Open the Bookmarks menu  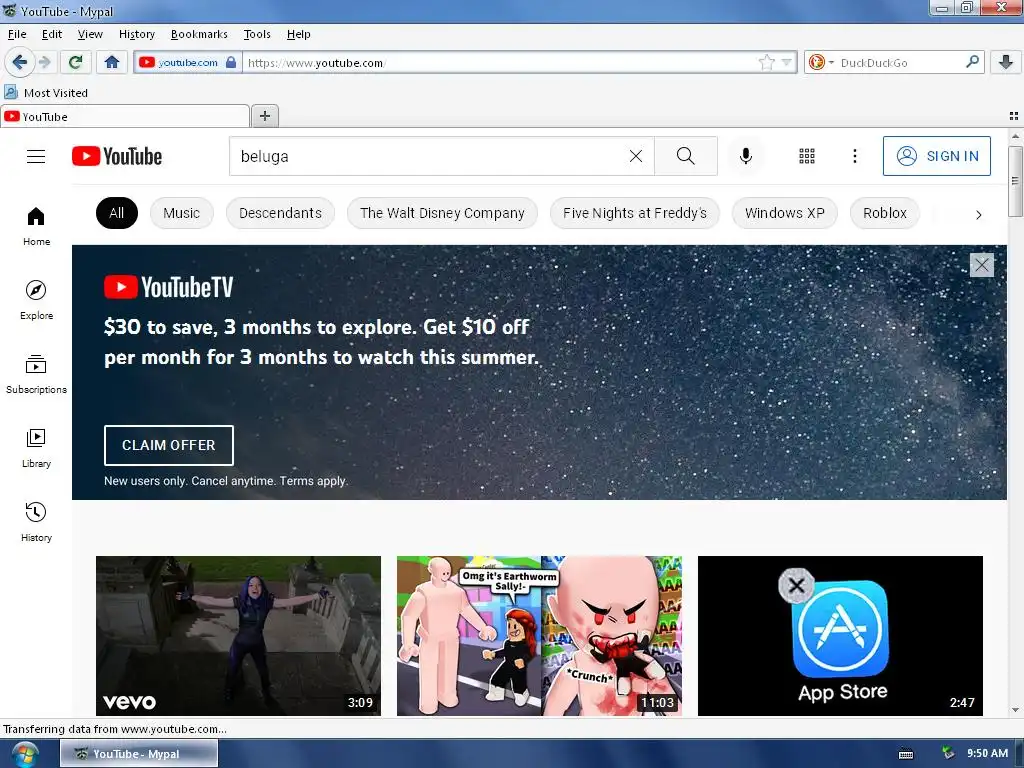coord(199,34)
